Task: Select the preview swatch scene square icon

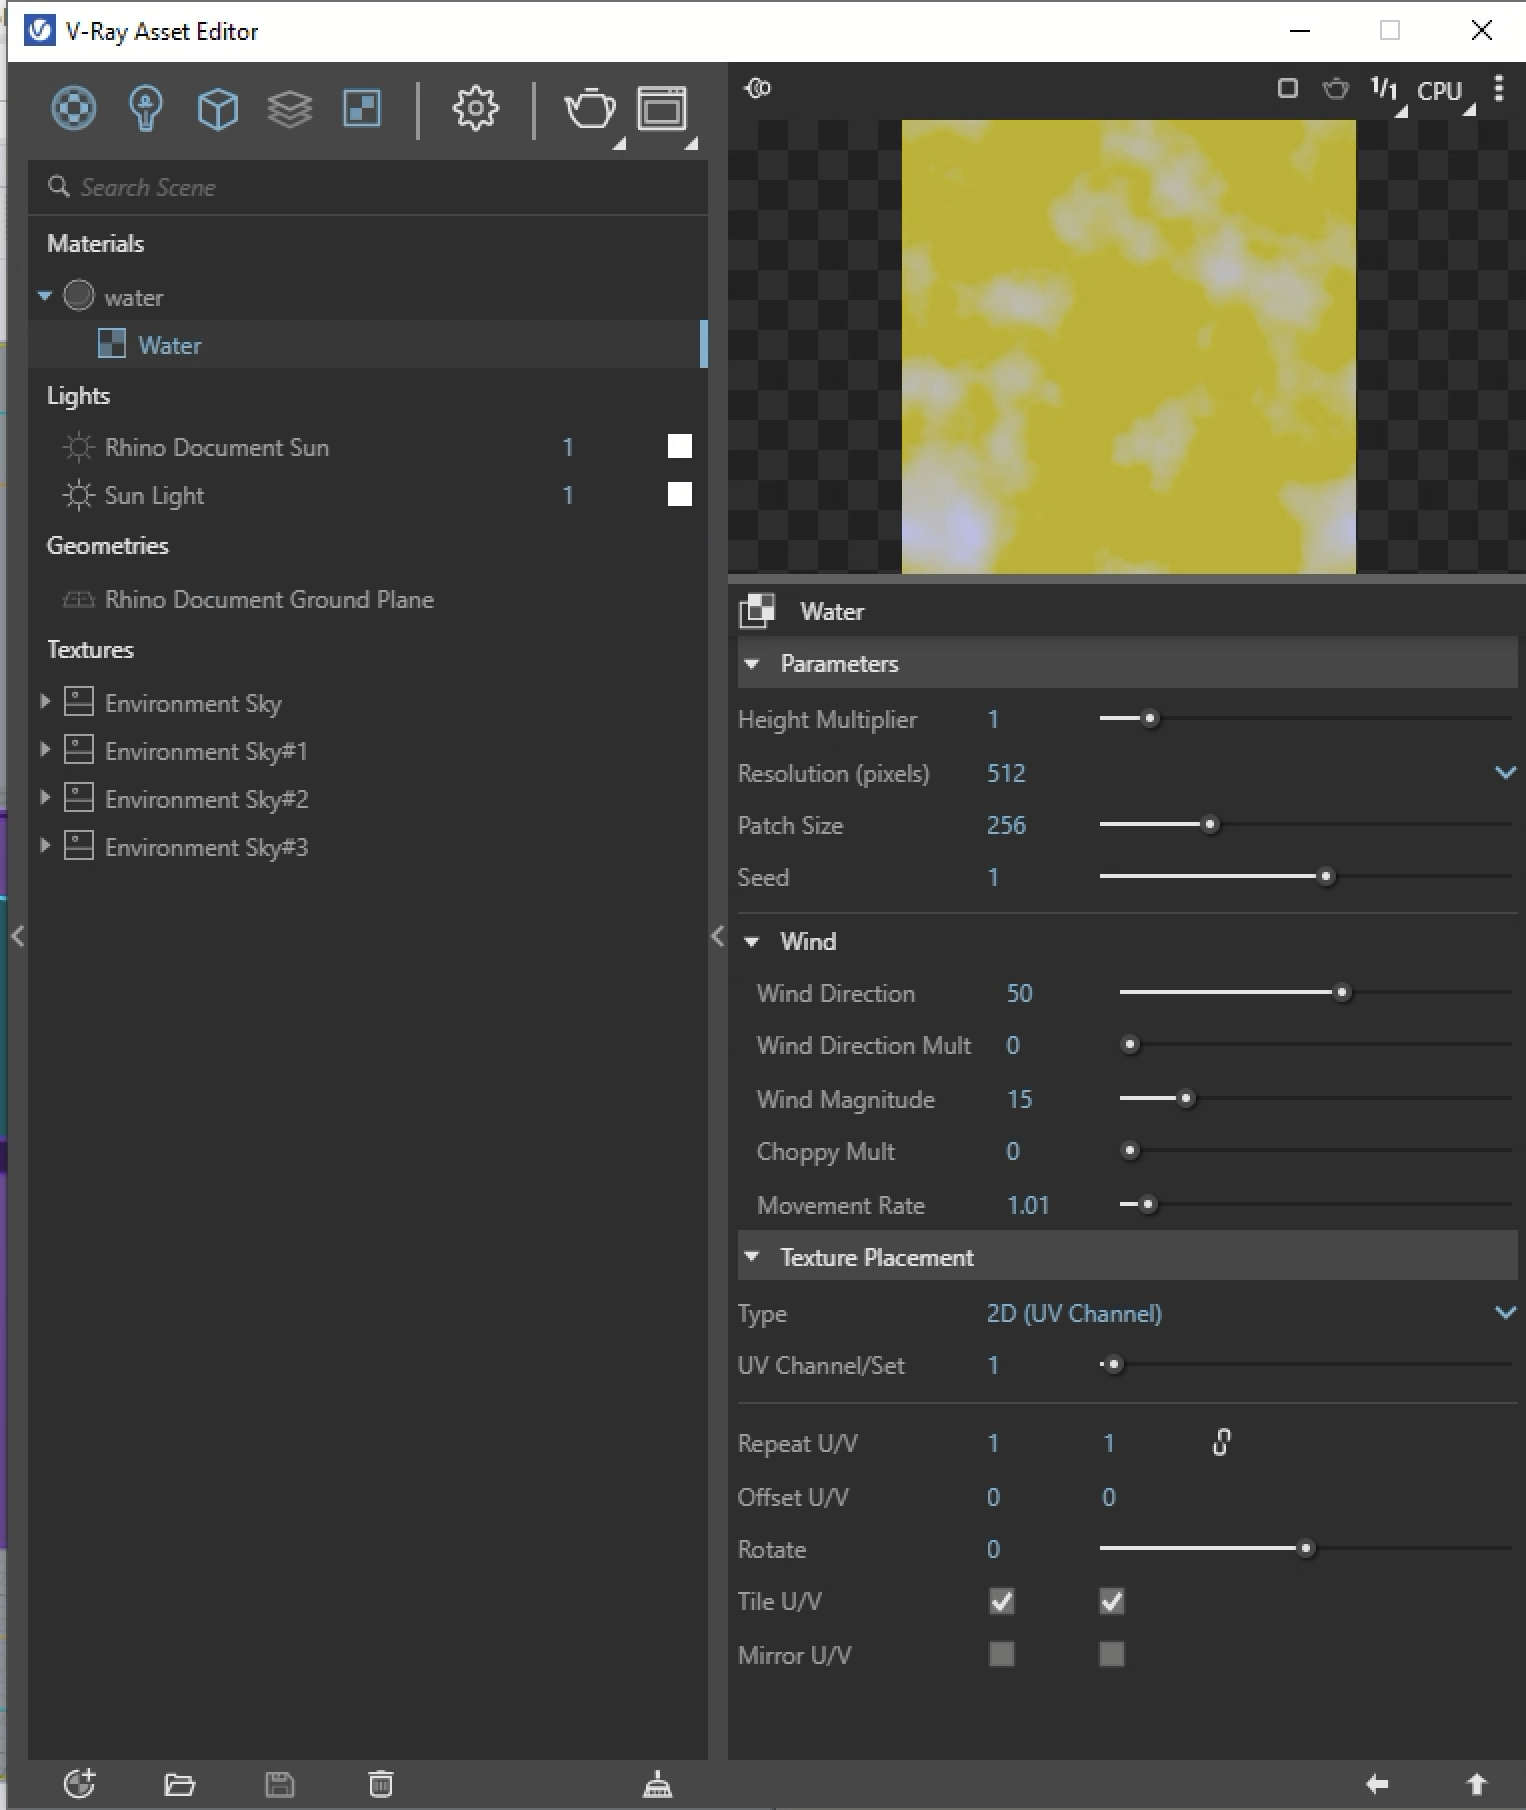Action: [1288, 89]
